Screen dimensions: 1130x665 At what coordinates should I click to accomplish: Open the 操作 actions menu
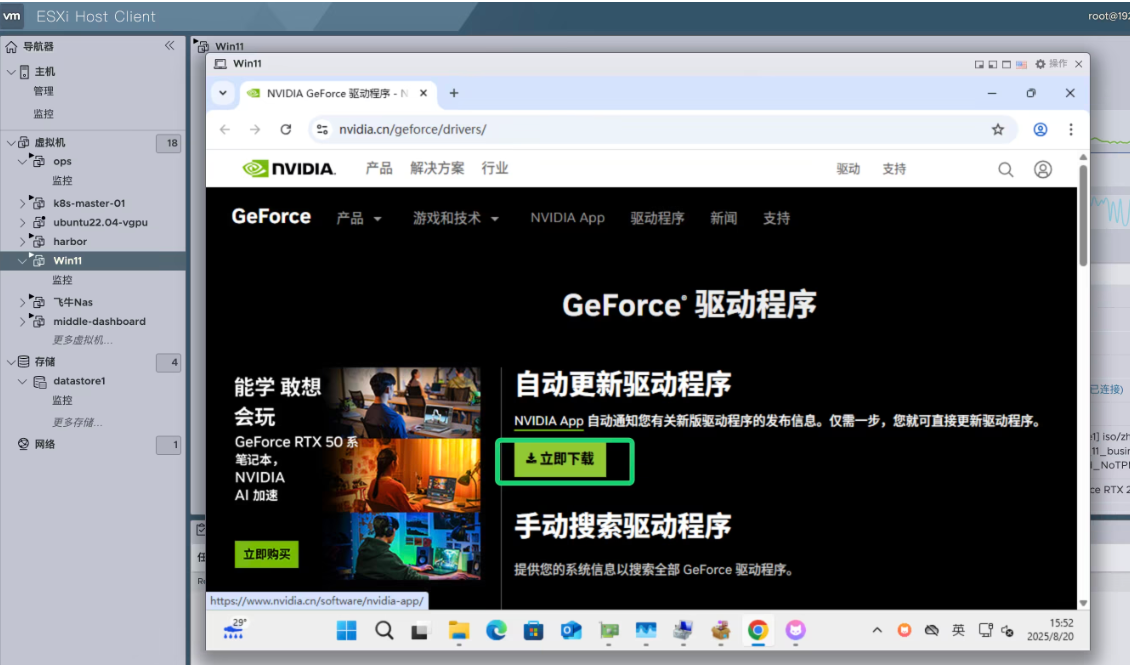(x=1058, y=63)
